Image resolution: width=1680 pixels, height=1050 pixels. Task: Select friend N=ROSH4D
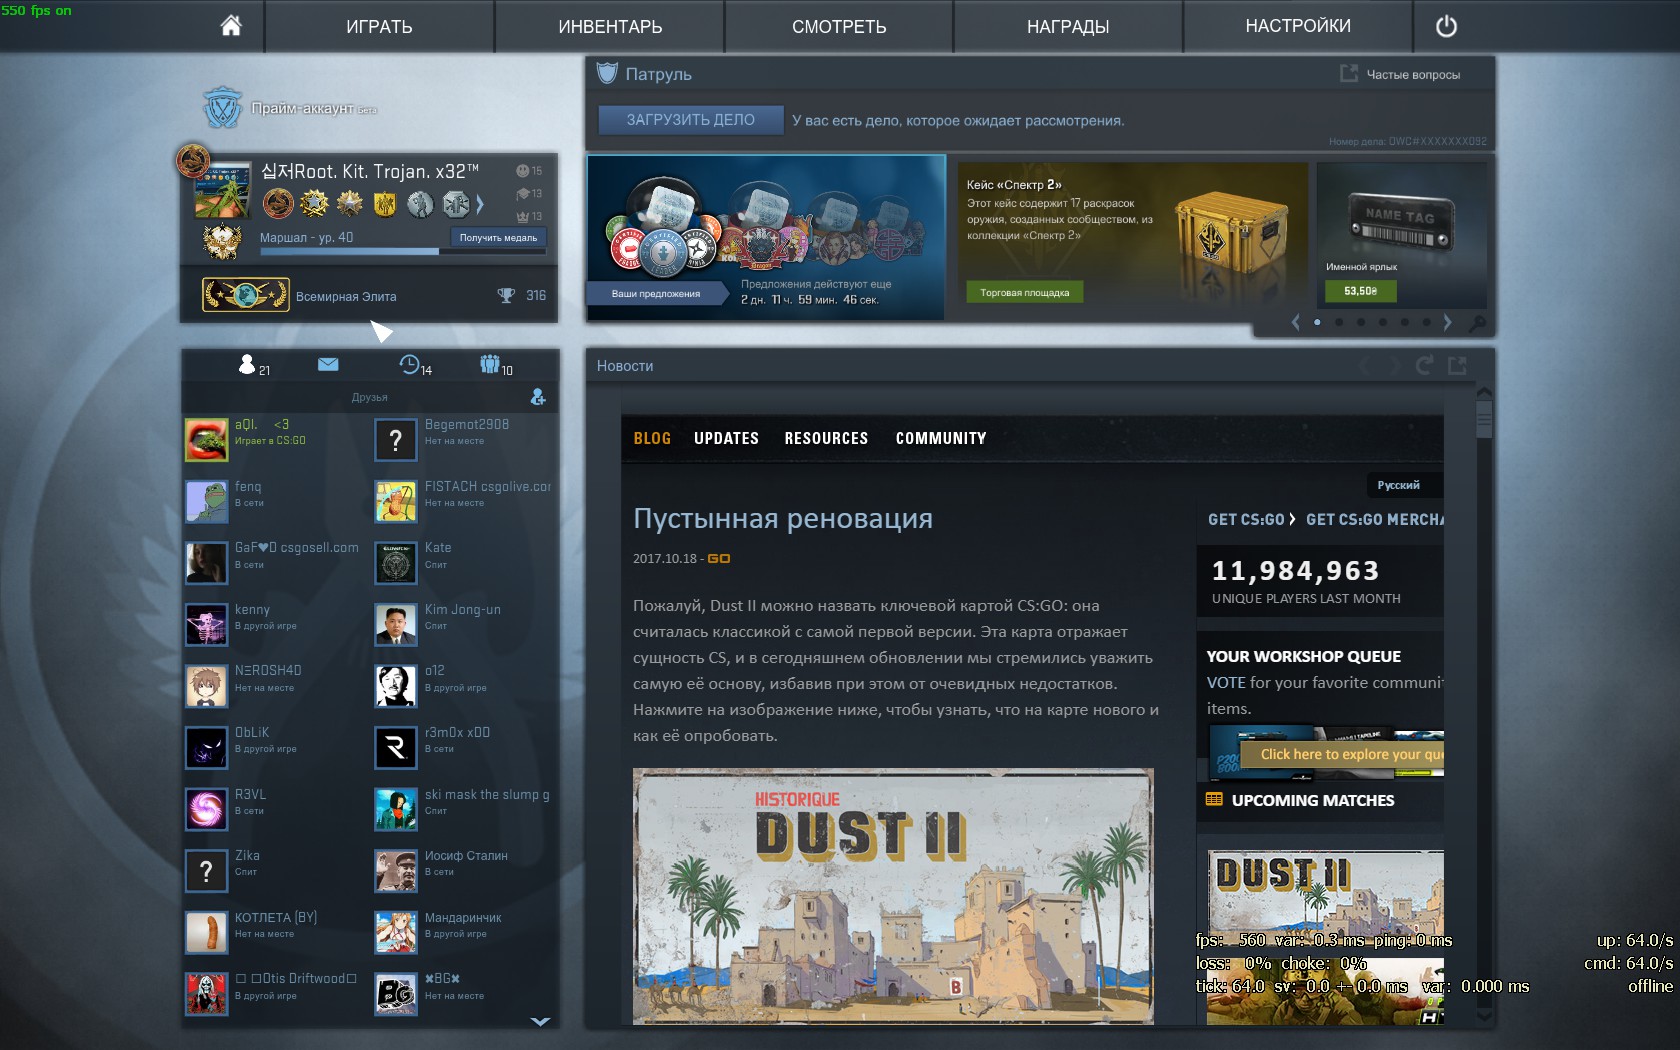coord(275,686)
